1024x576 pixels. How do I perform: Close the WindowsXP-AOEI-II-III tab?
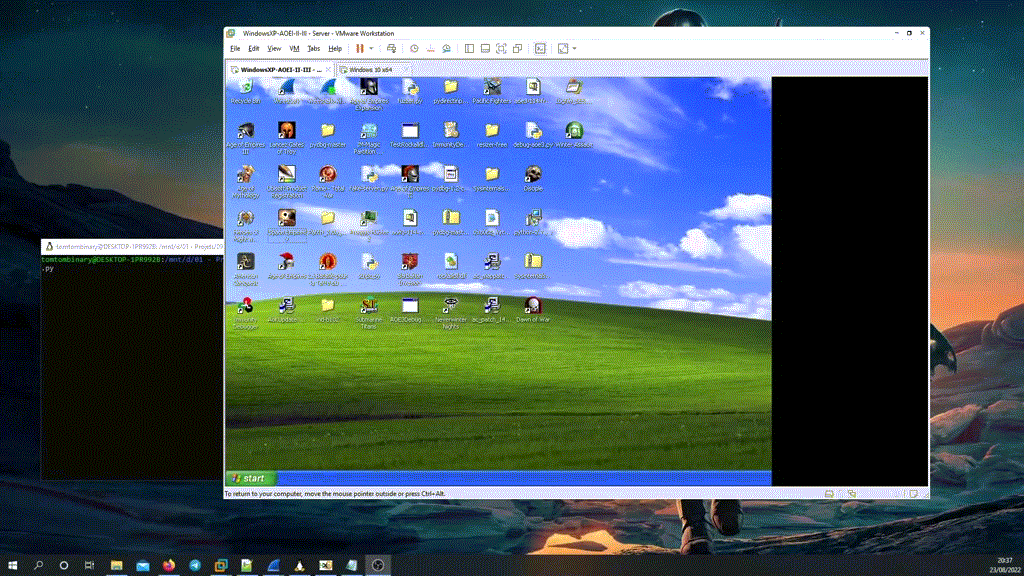click(328, 69)
